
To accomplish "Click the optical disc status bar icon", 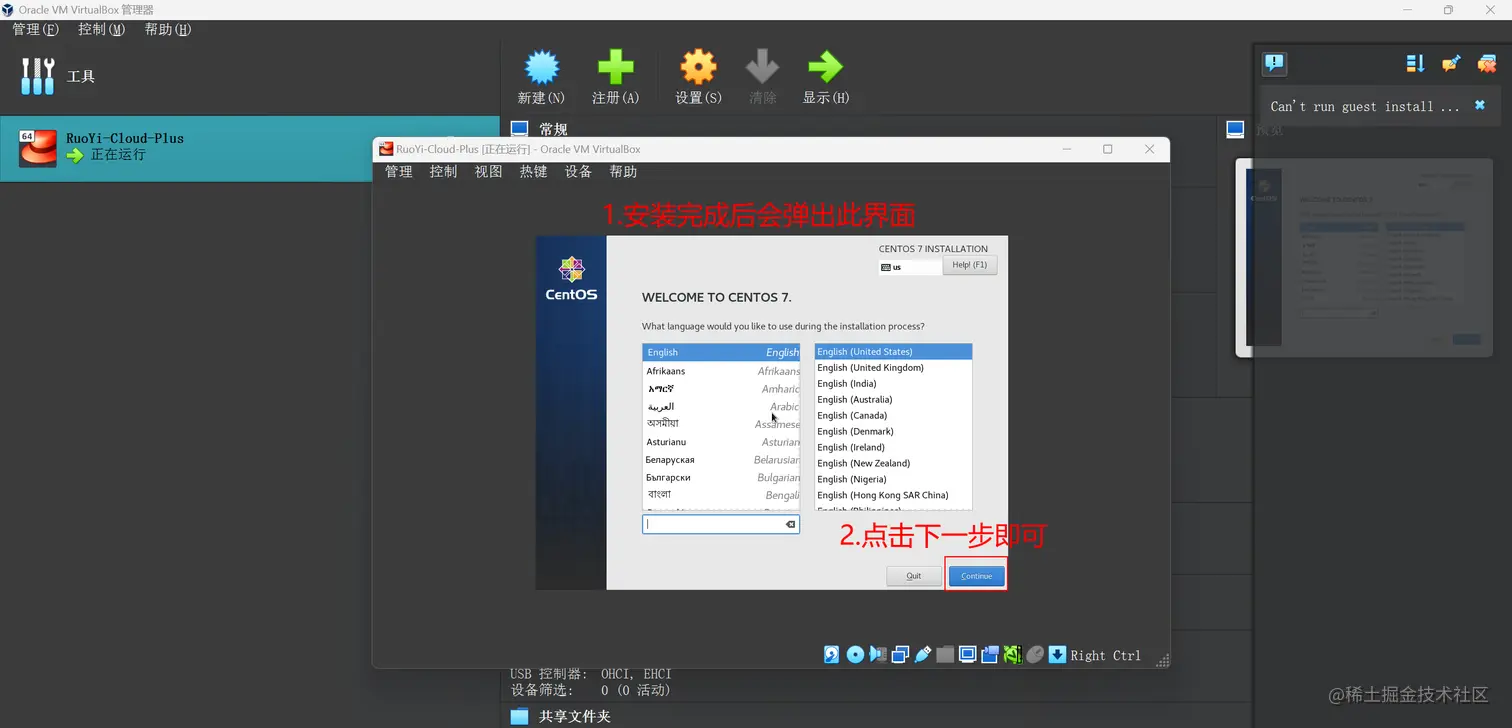I will pos(855,654).
